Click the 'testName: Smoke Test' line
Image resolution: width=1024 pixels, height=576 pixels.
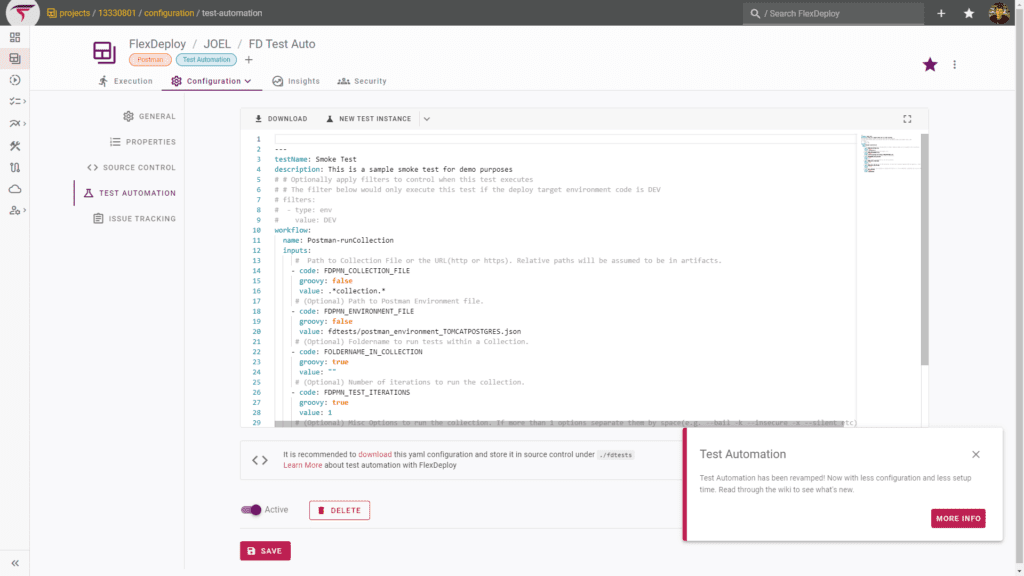click(x=315, y=159)
